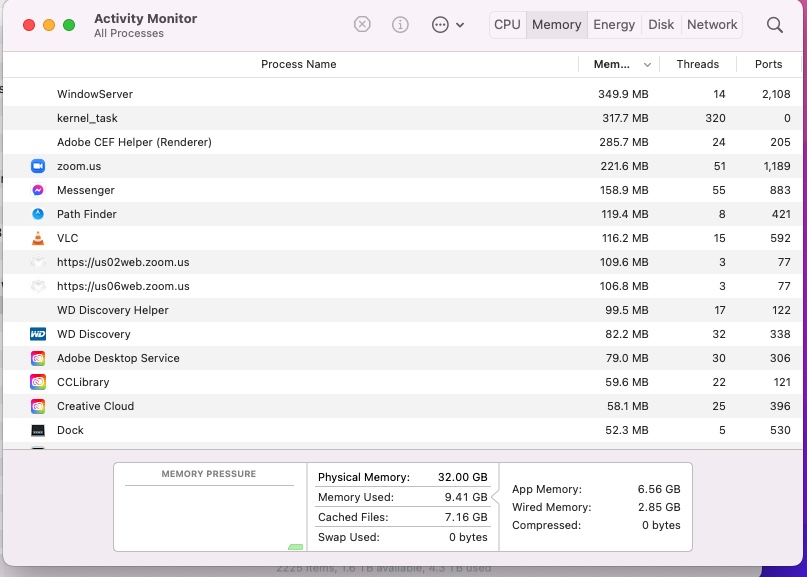Click the 285.7 MB memory value

(x=623, y=142)
